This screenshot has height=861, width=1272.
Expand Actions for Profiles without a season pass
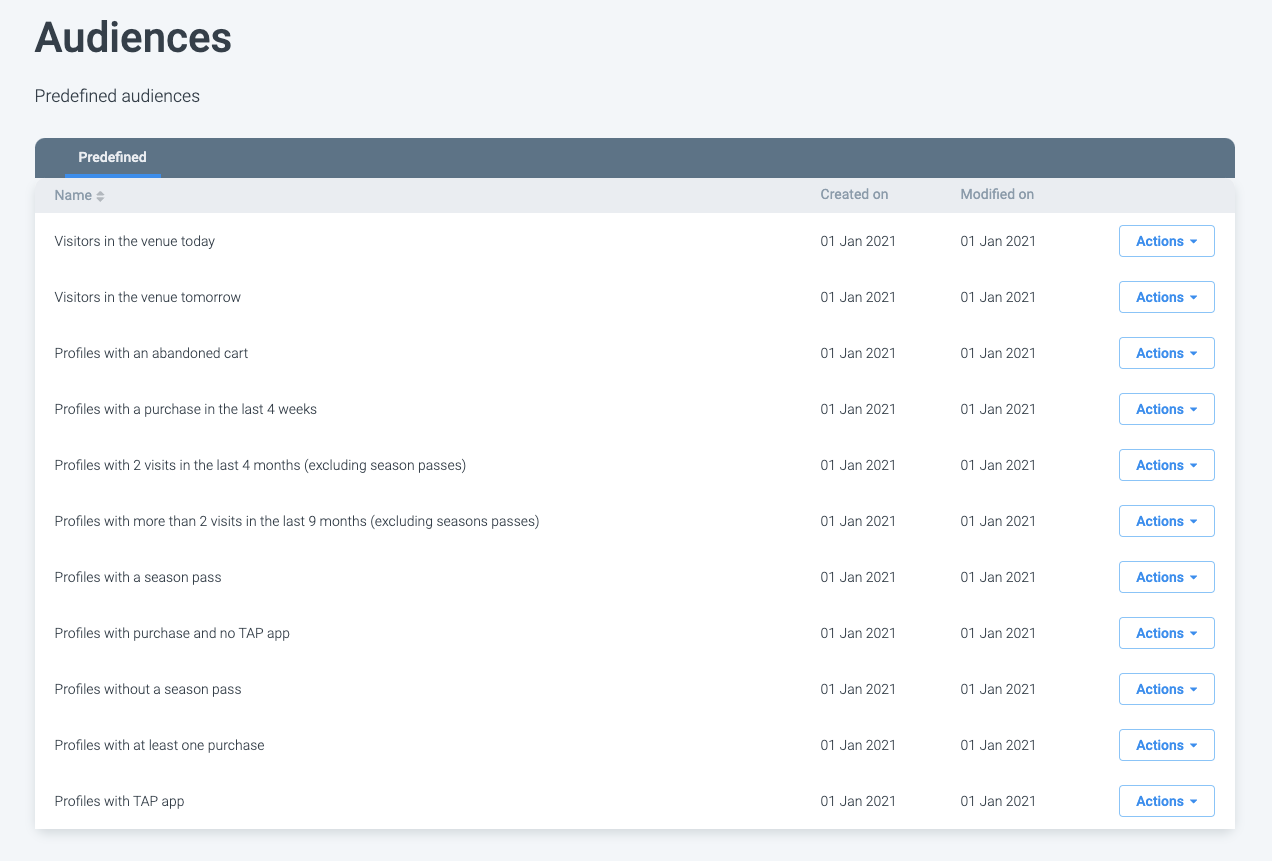coord(1166,689)
